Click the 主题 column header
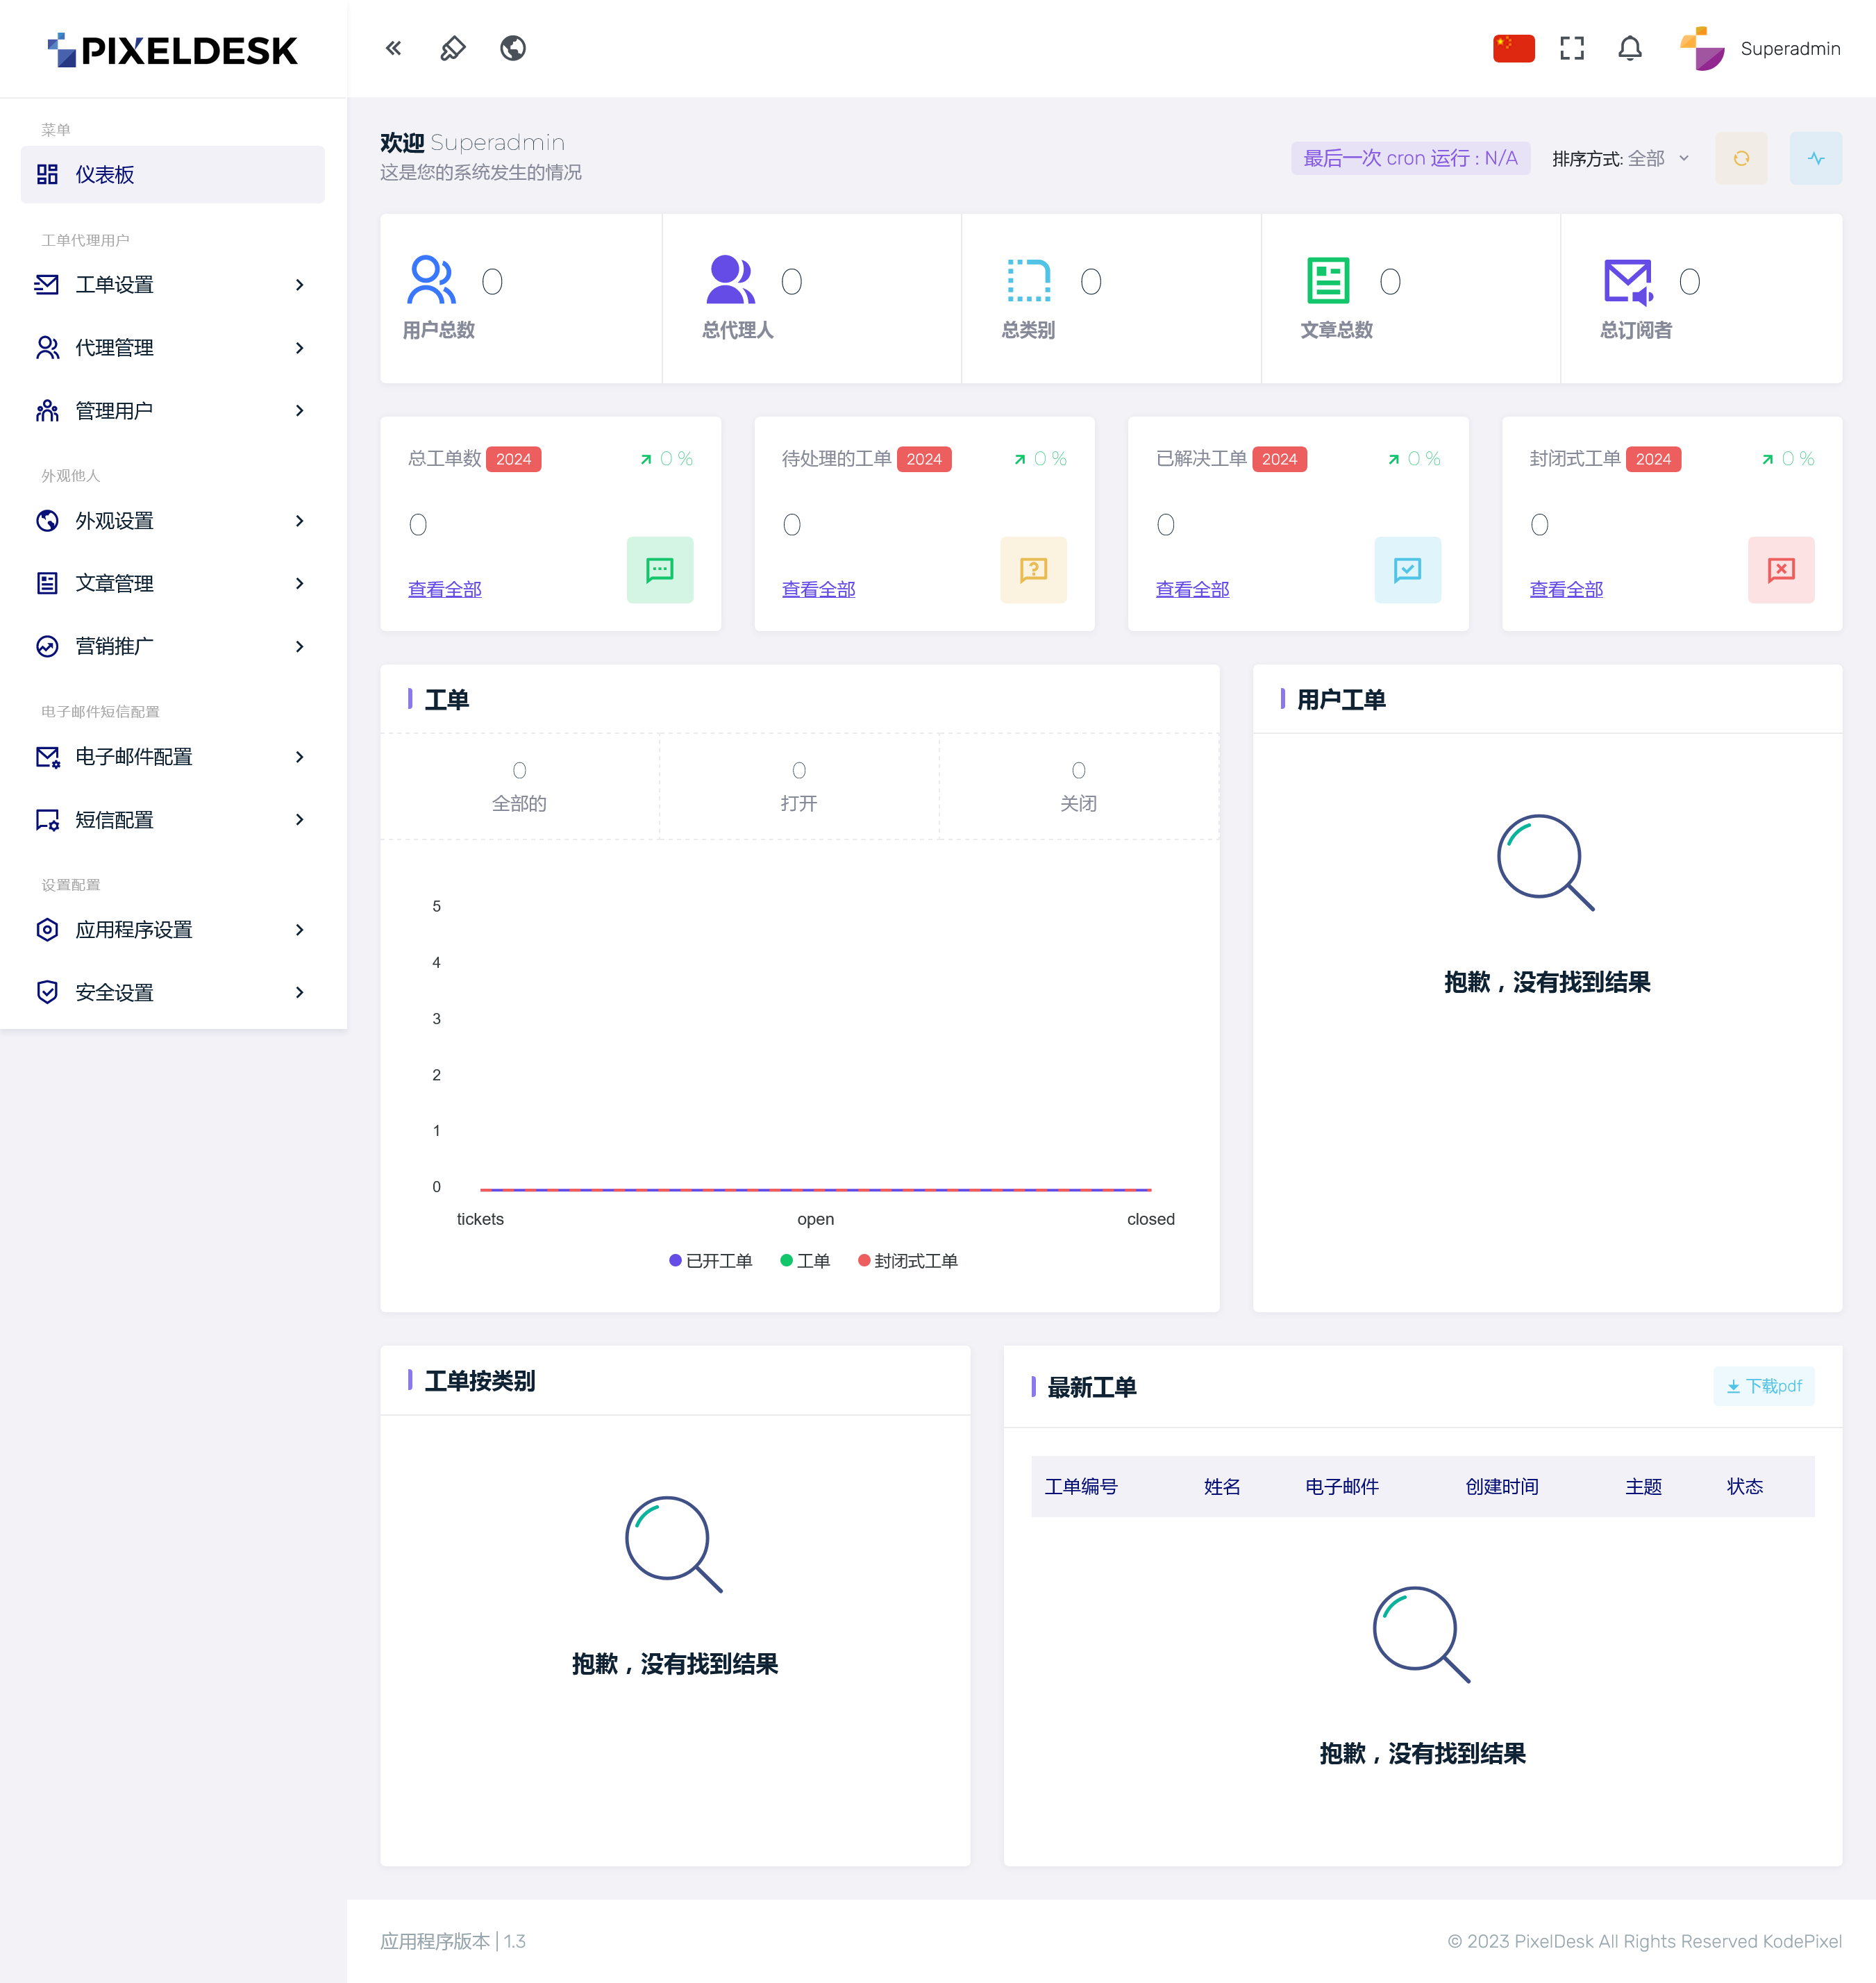 [x=1644, y=1487]
